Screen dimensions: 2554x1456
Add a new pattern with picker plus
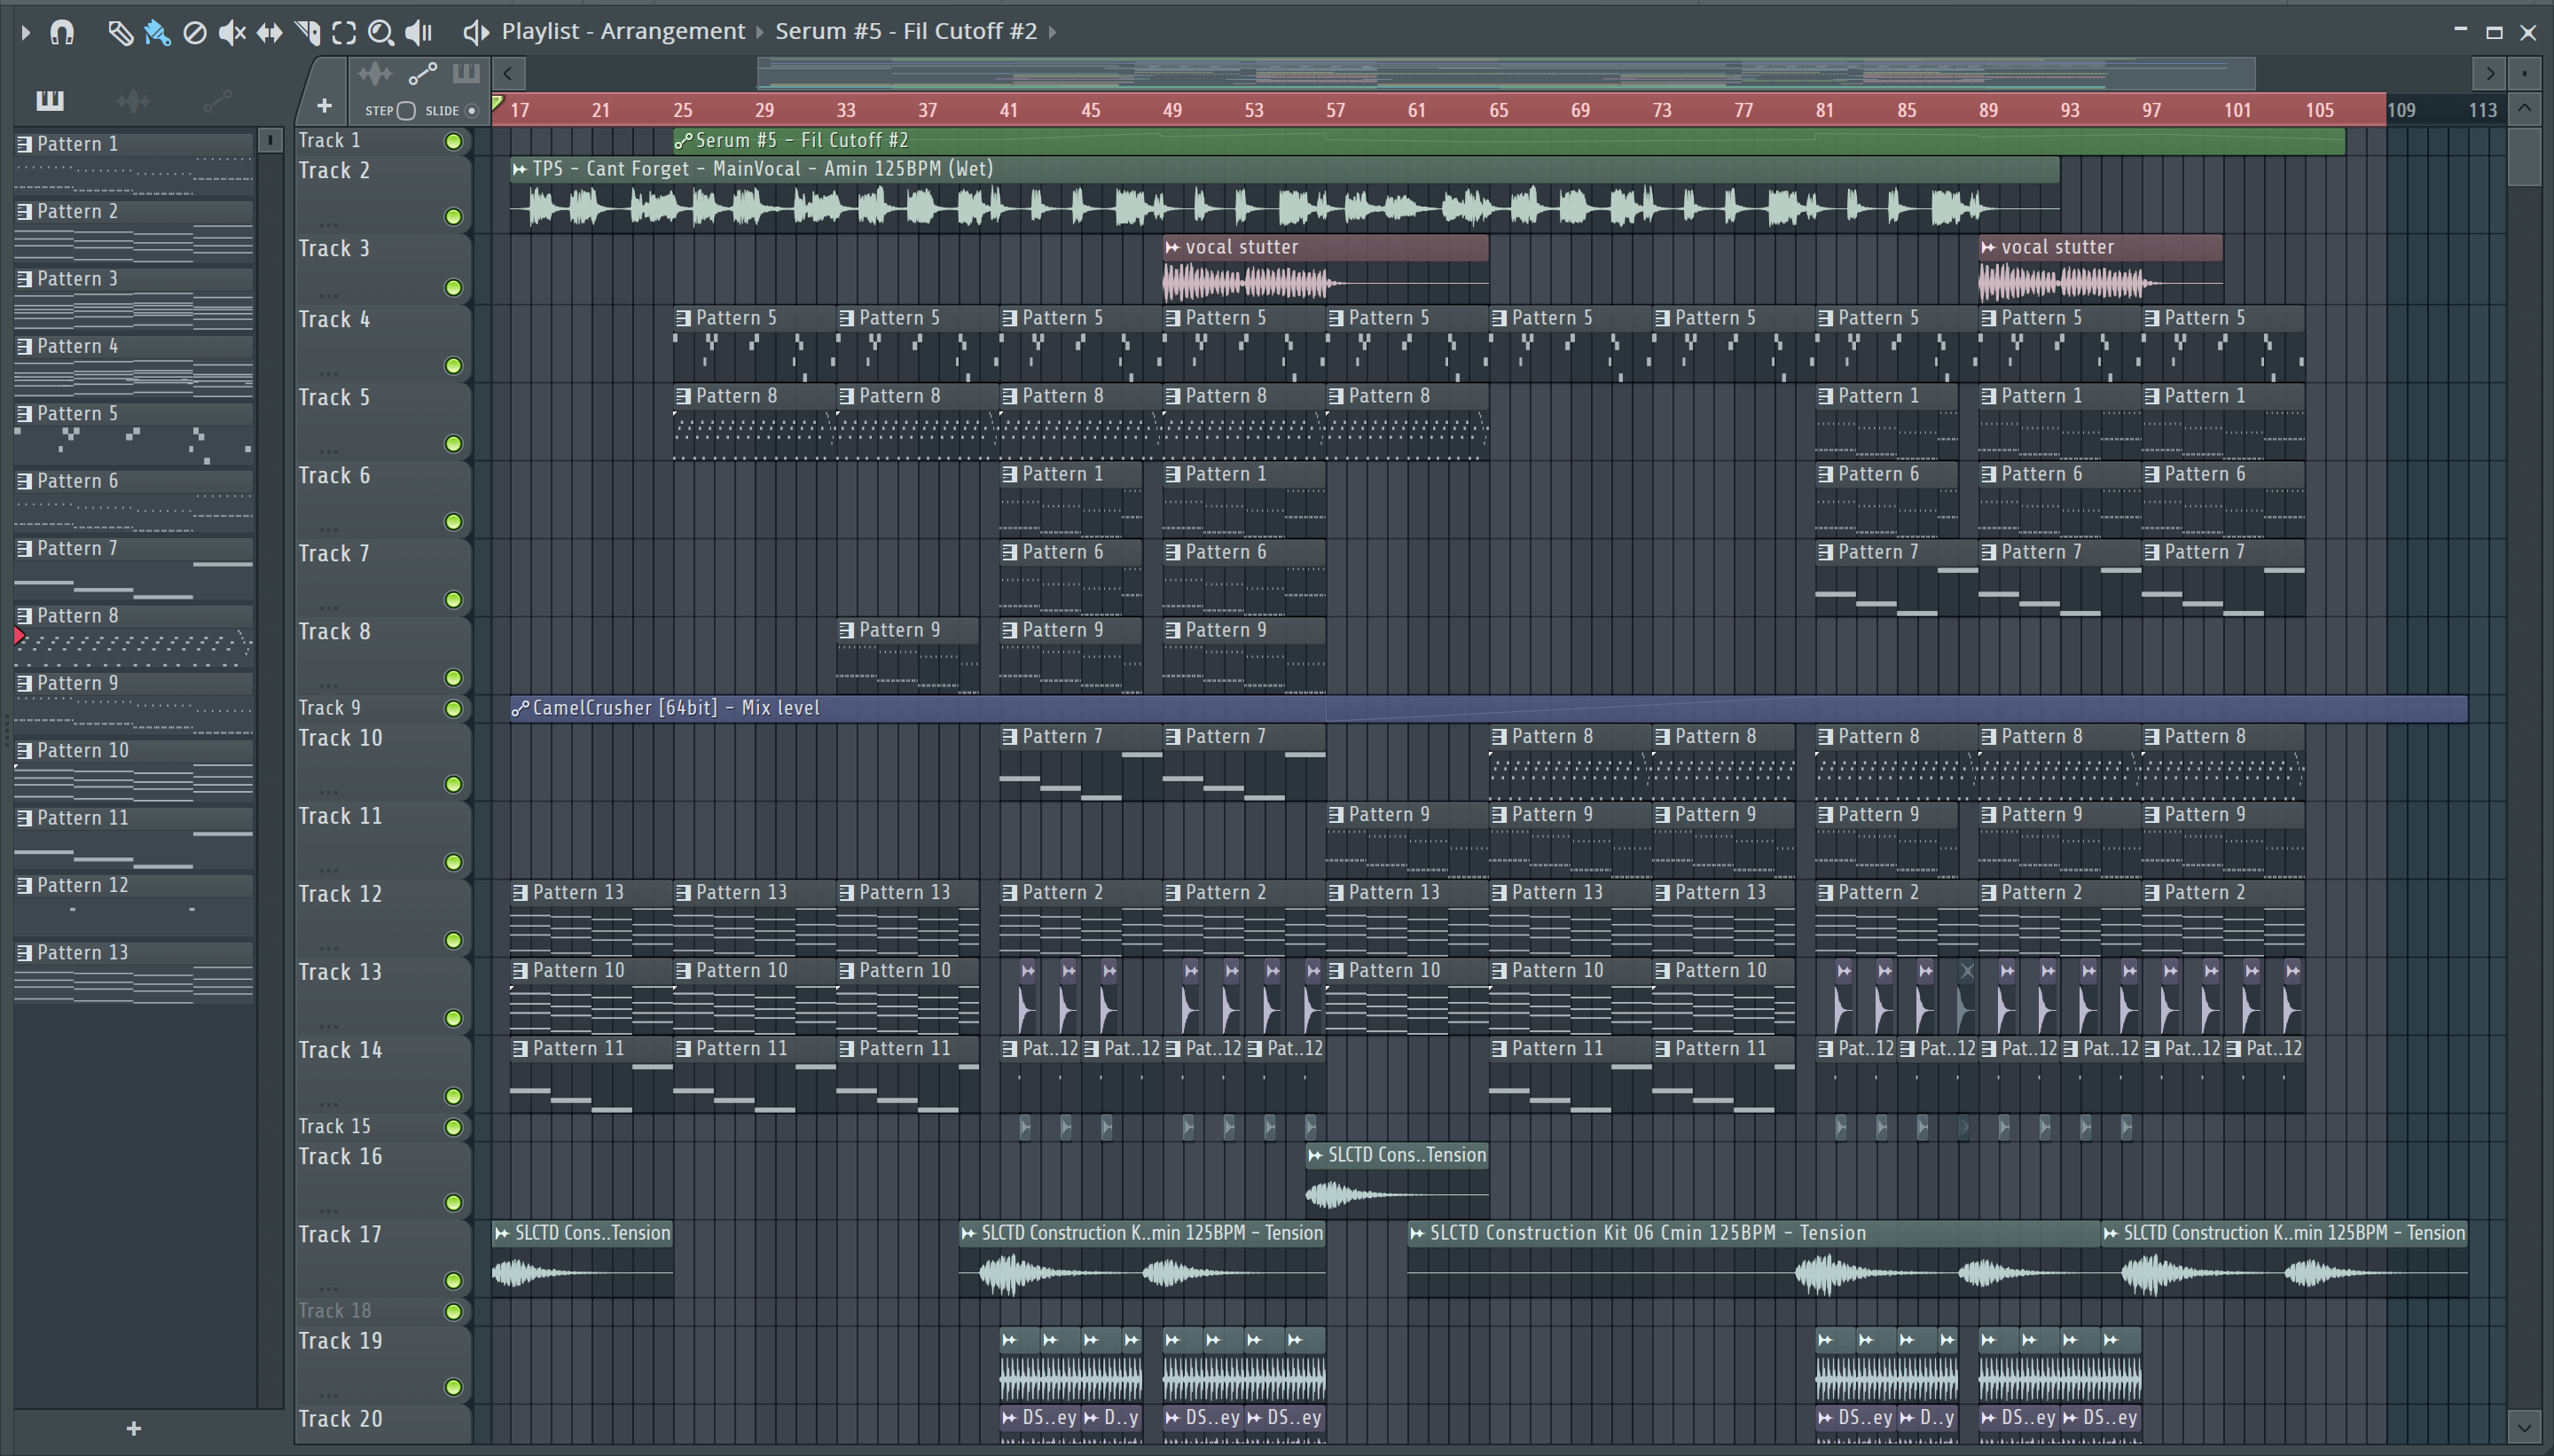point(134,1429)
